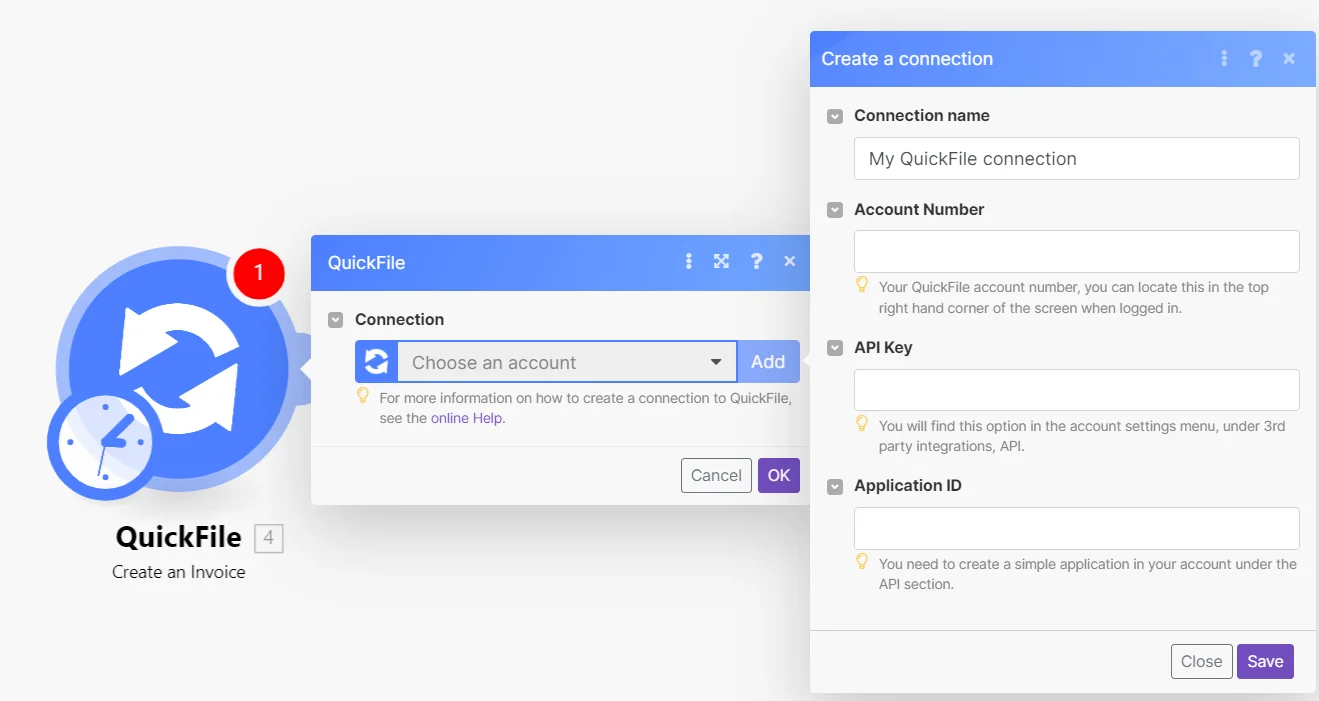The height and width of the screenshot is (701, 1319).
Task: Open QuickFile dialog three-dot options menu
Action: 688,261
